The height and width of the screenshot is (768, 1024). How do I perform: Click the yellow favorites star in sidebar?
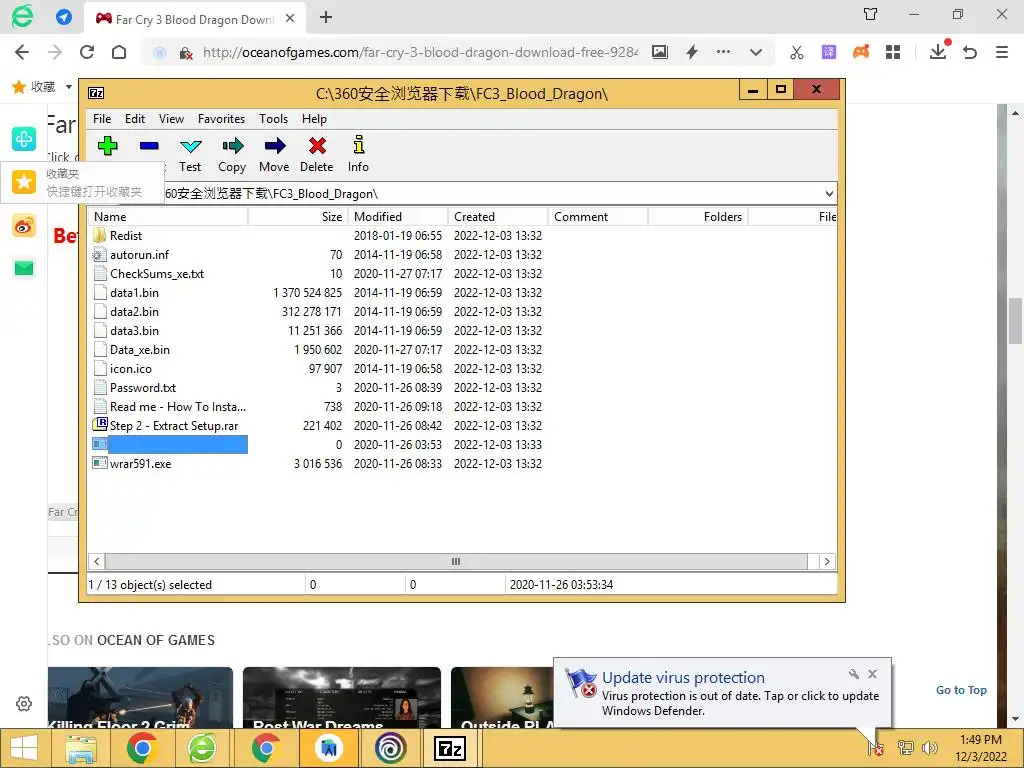point(24,182)
